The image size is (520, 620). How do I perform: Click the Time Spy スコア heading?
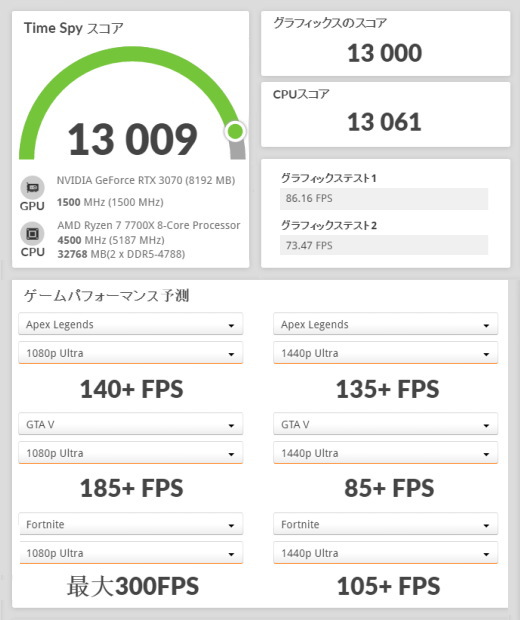74,28
